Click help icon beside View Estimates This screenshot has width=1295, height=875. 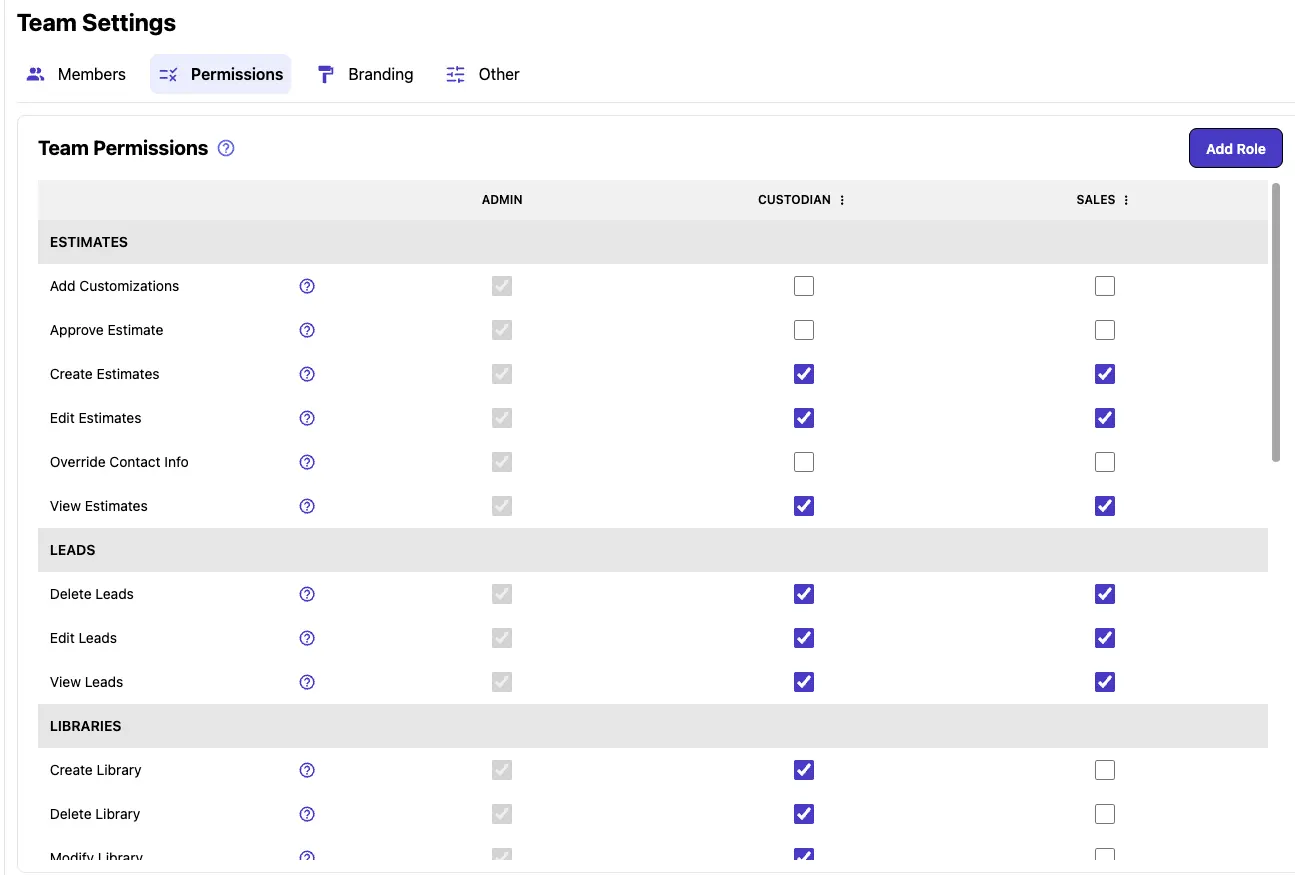coord(307,506)
